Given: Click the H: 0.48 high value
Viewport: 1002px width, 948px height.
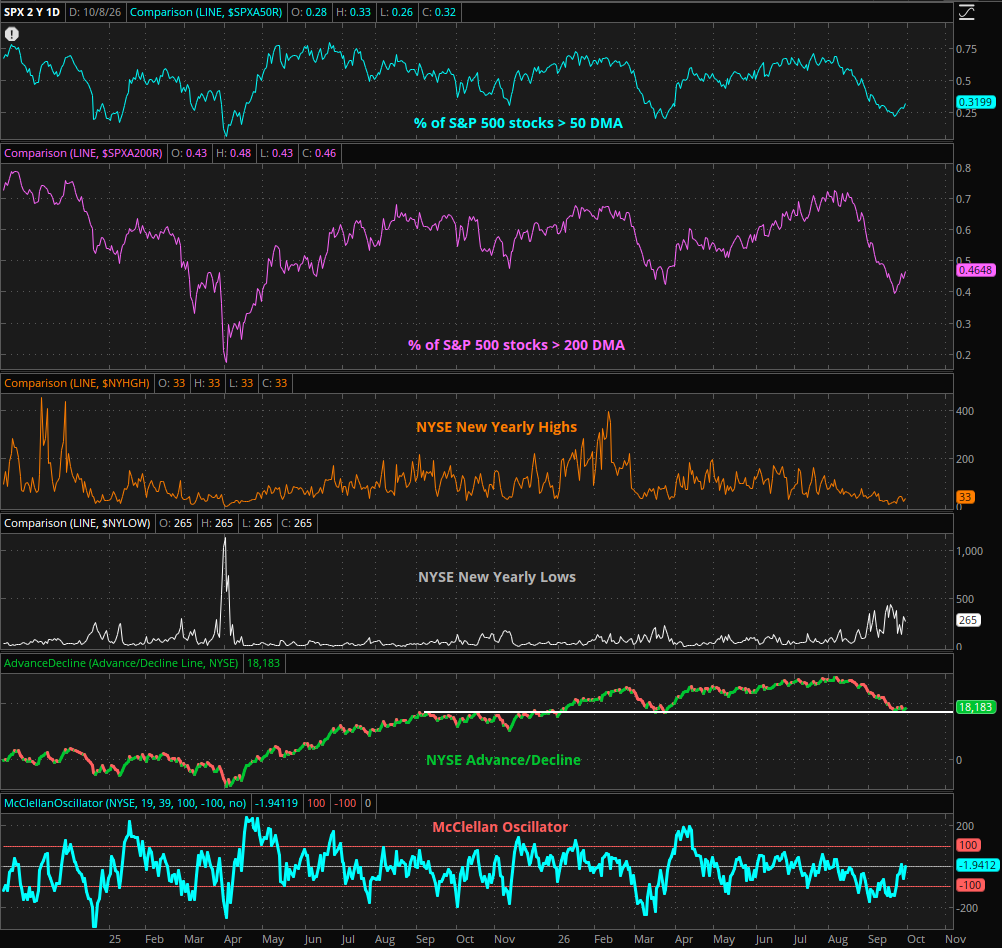Looking at the screenshot, I should click(x=233, y=153).
